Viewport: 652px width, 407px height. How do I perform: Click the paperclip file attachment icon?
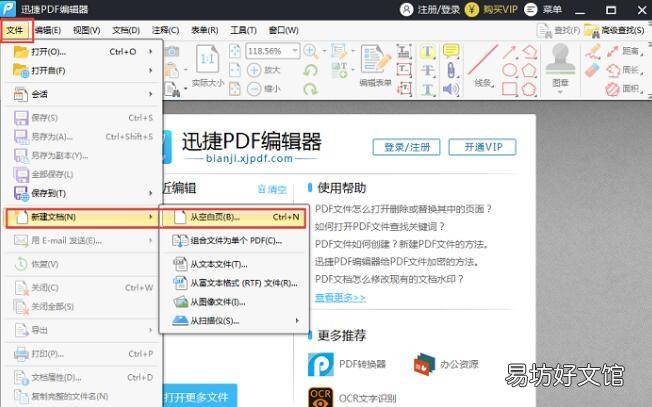451,70
